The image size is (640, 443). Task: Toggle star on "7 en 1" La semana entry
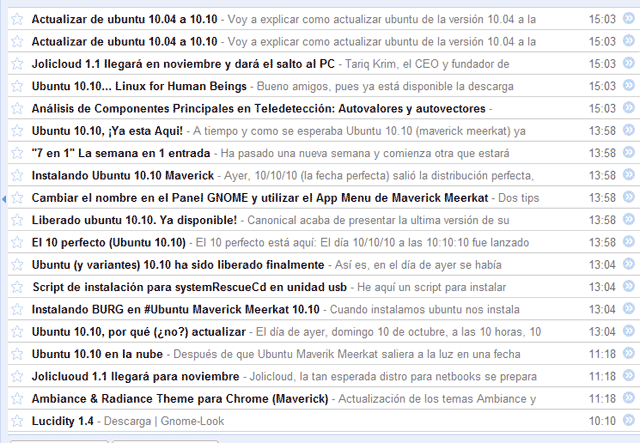tap(17, 153)
